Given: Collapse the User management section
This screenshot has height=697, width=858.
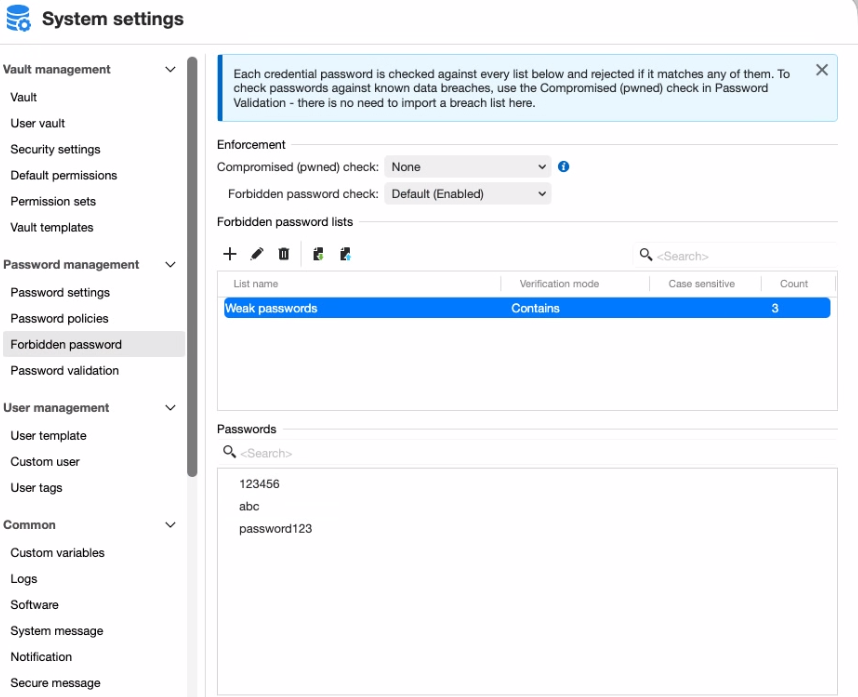Looking at the screenshot, I should tap(171, 408).
